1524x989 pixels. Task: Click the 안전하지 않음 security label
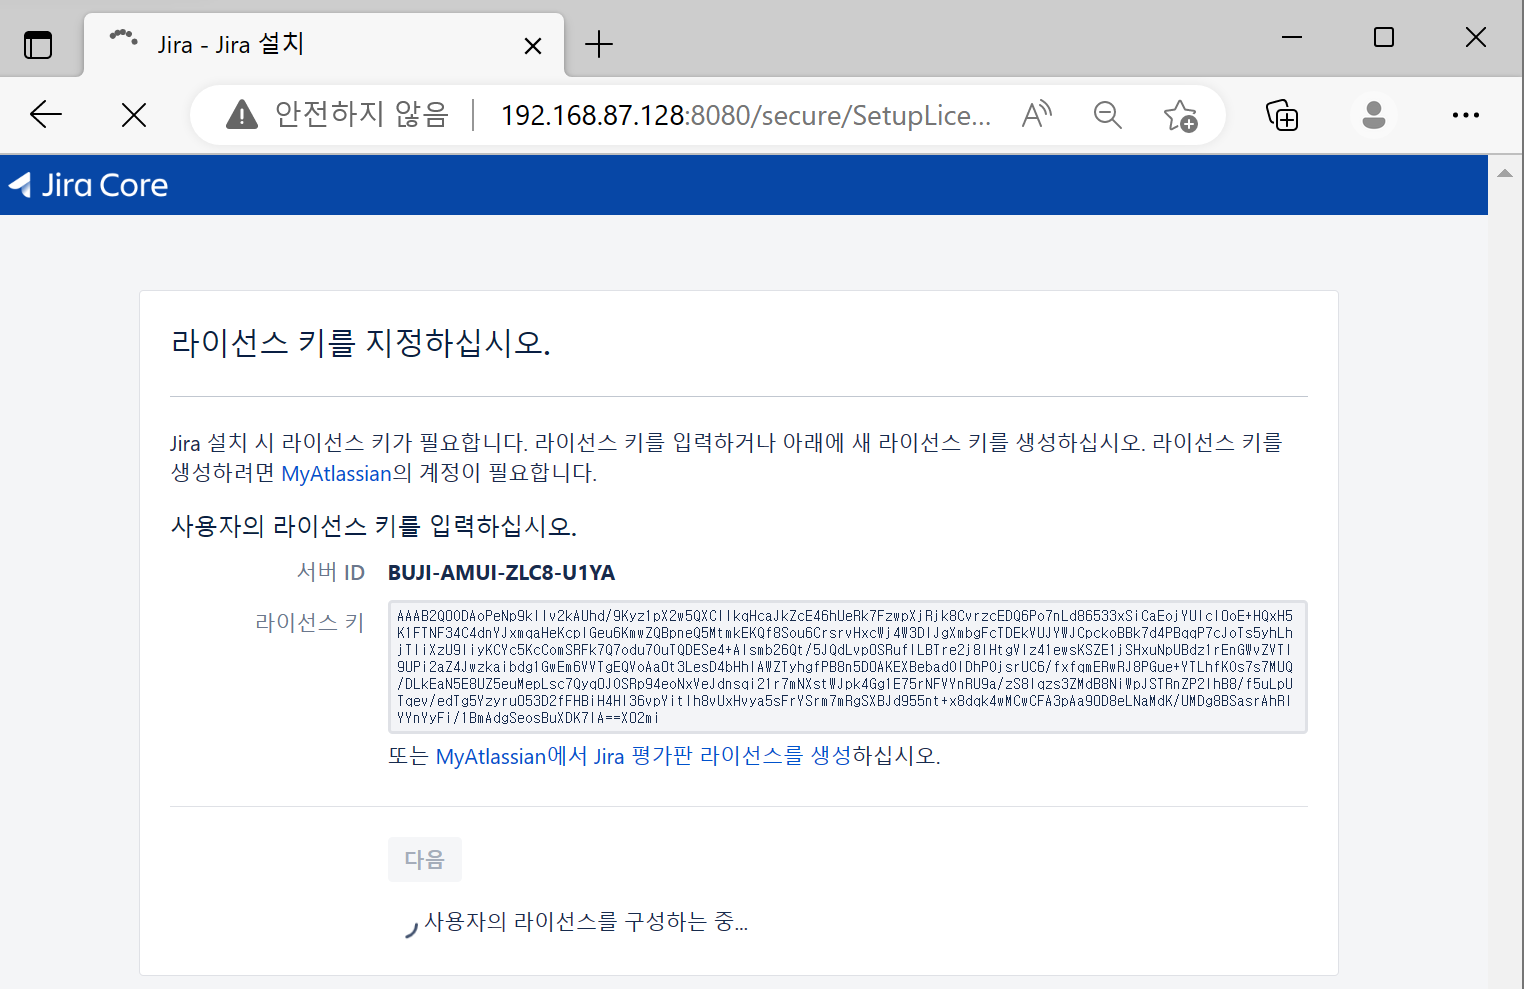pos(362,115)
